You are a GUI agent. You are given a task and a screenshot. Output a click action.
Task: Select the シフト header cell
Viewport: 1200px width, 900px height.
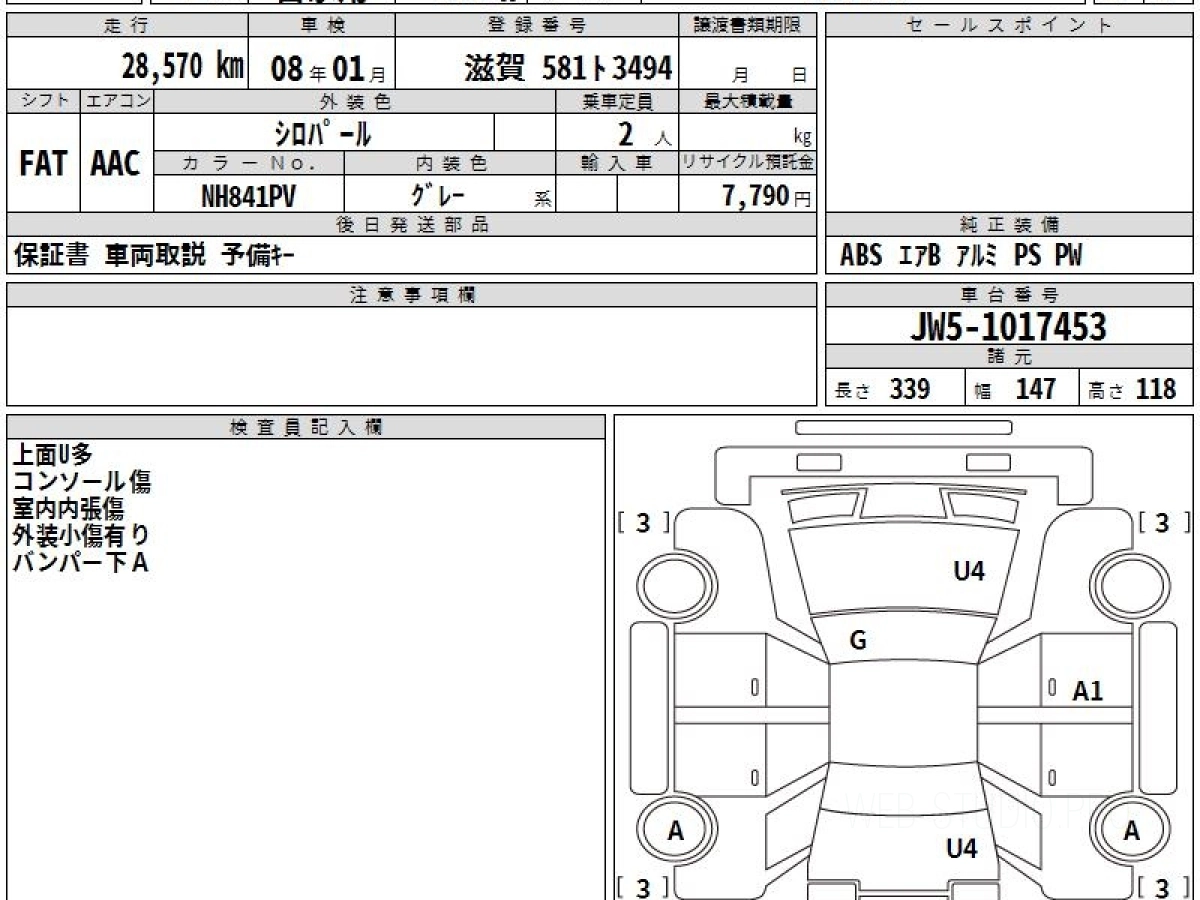43,101
